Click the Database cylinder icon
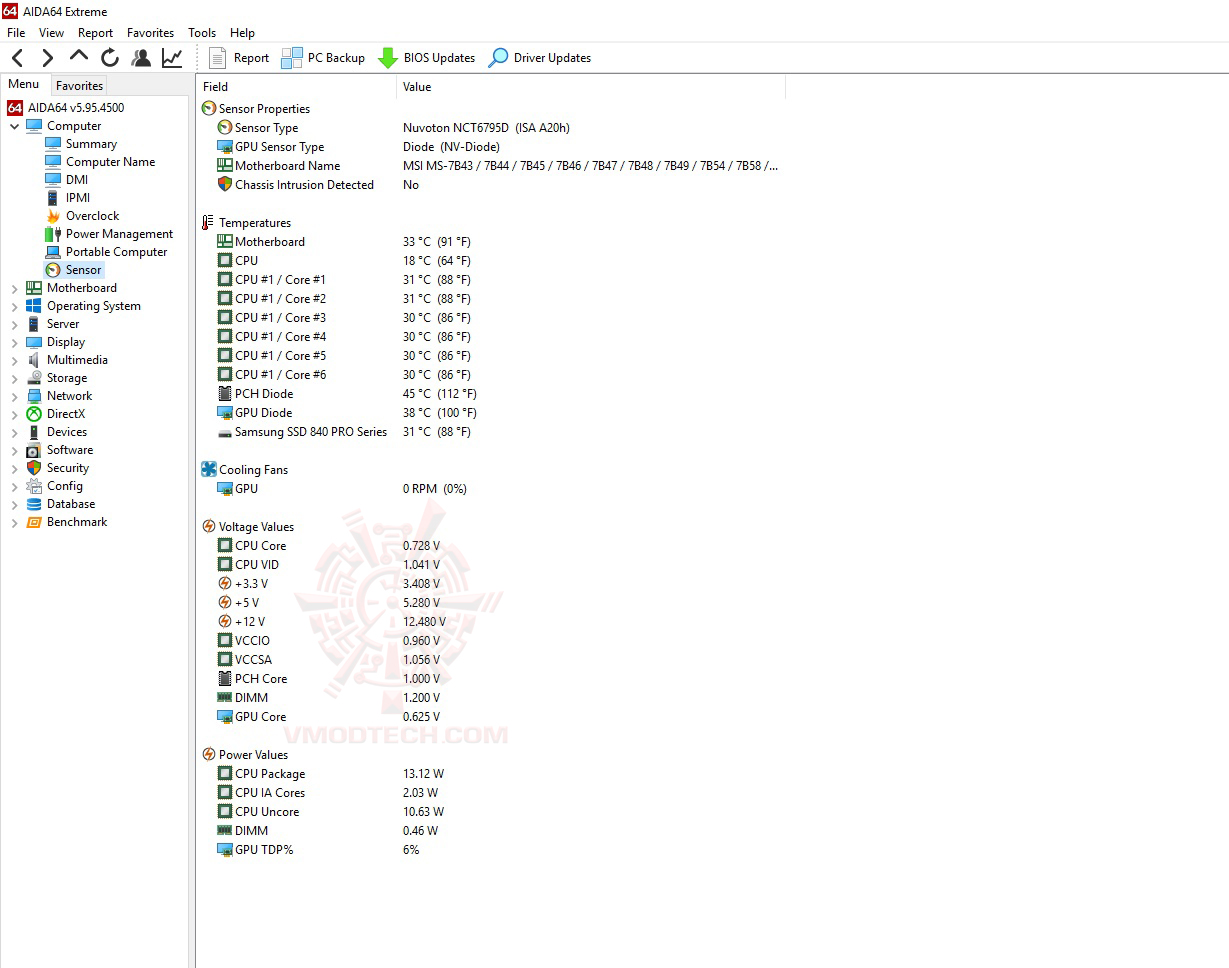The image size is (1229, 968). coord(34,504)
